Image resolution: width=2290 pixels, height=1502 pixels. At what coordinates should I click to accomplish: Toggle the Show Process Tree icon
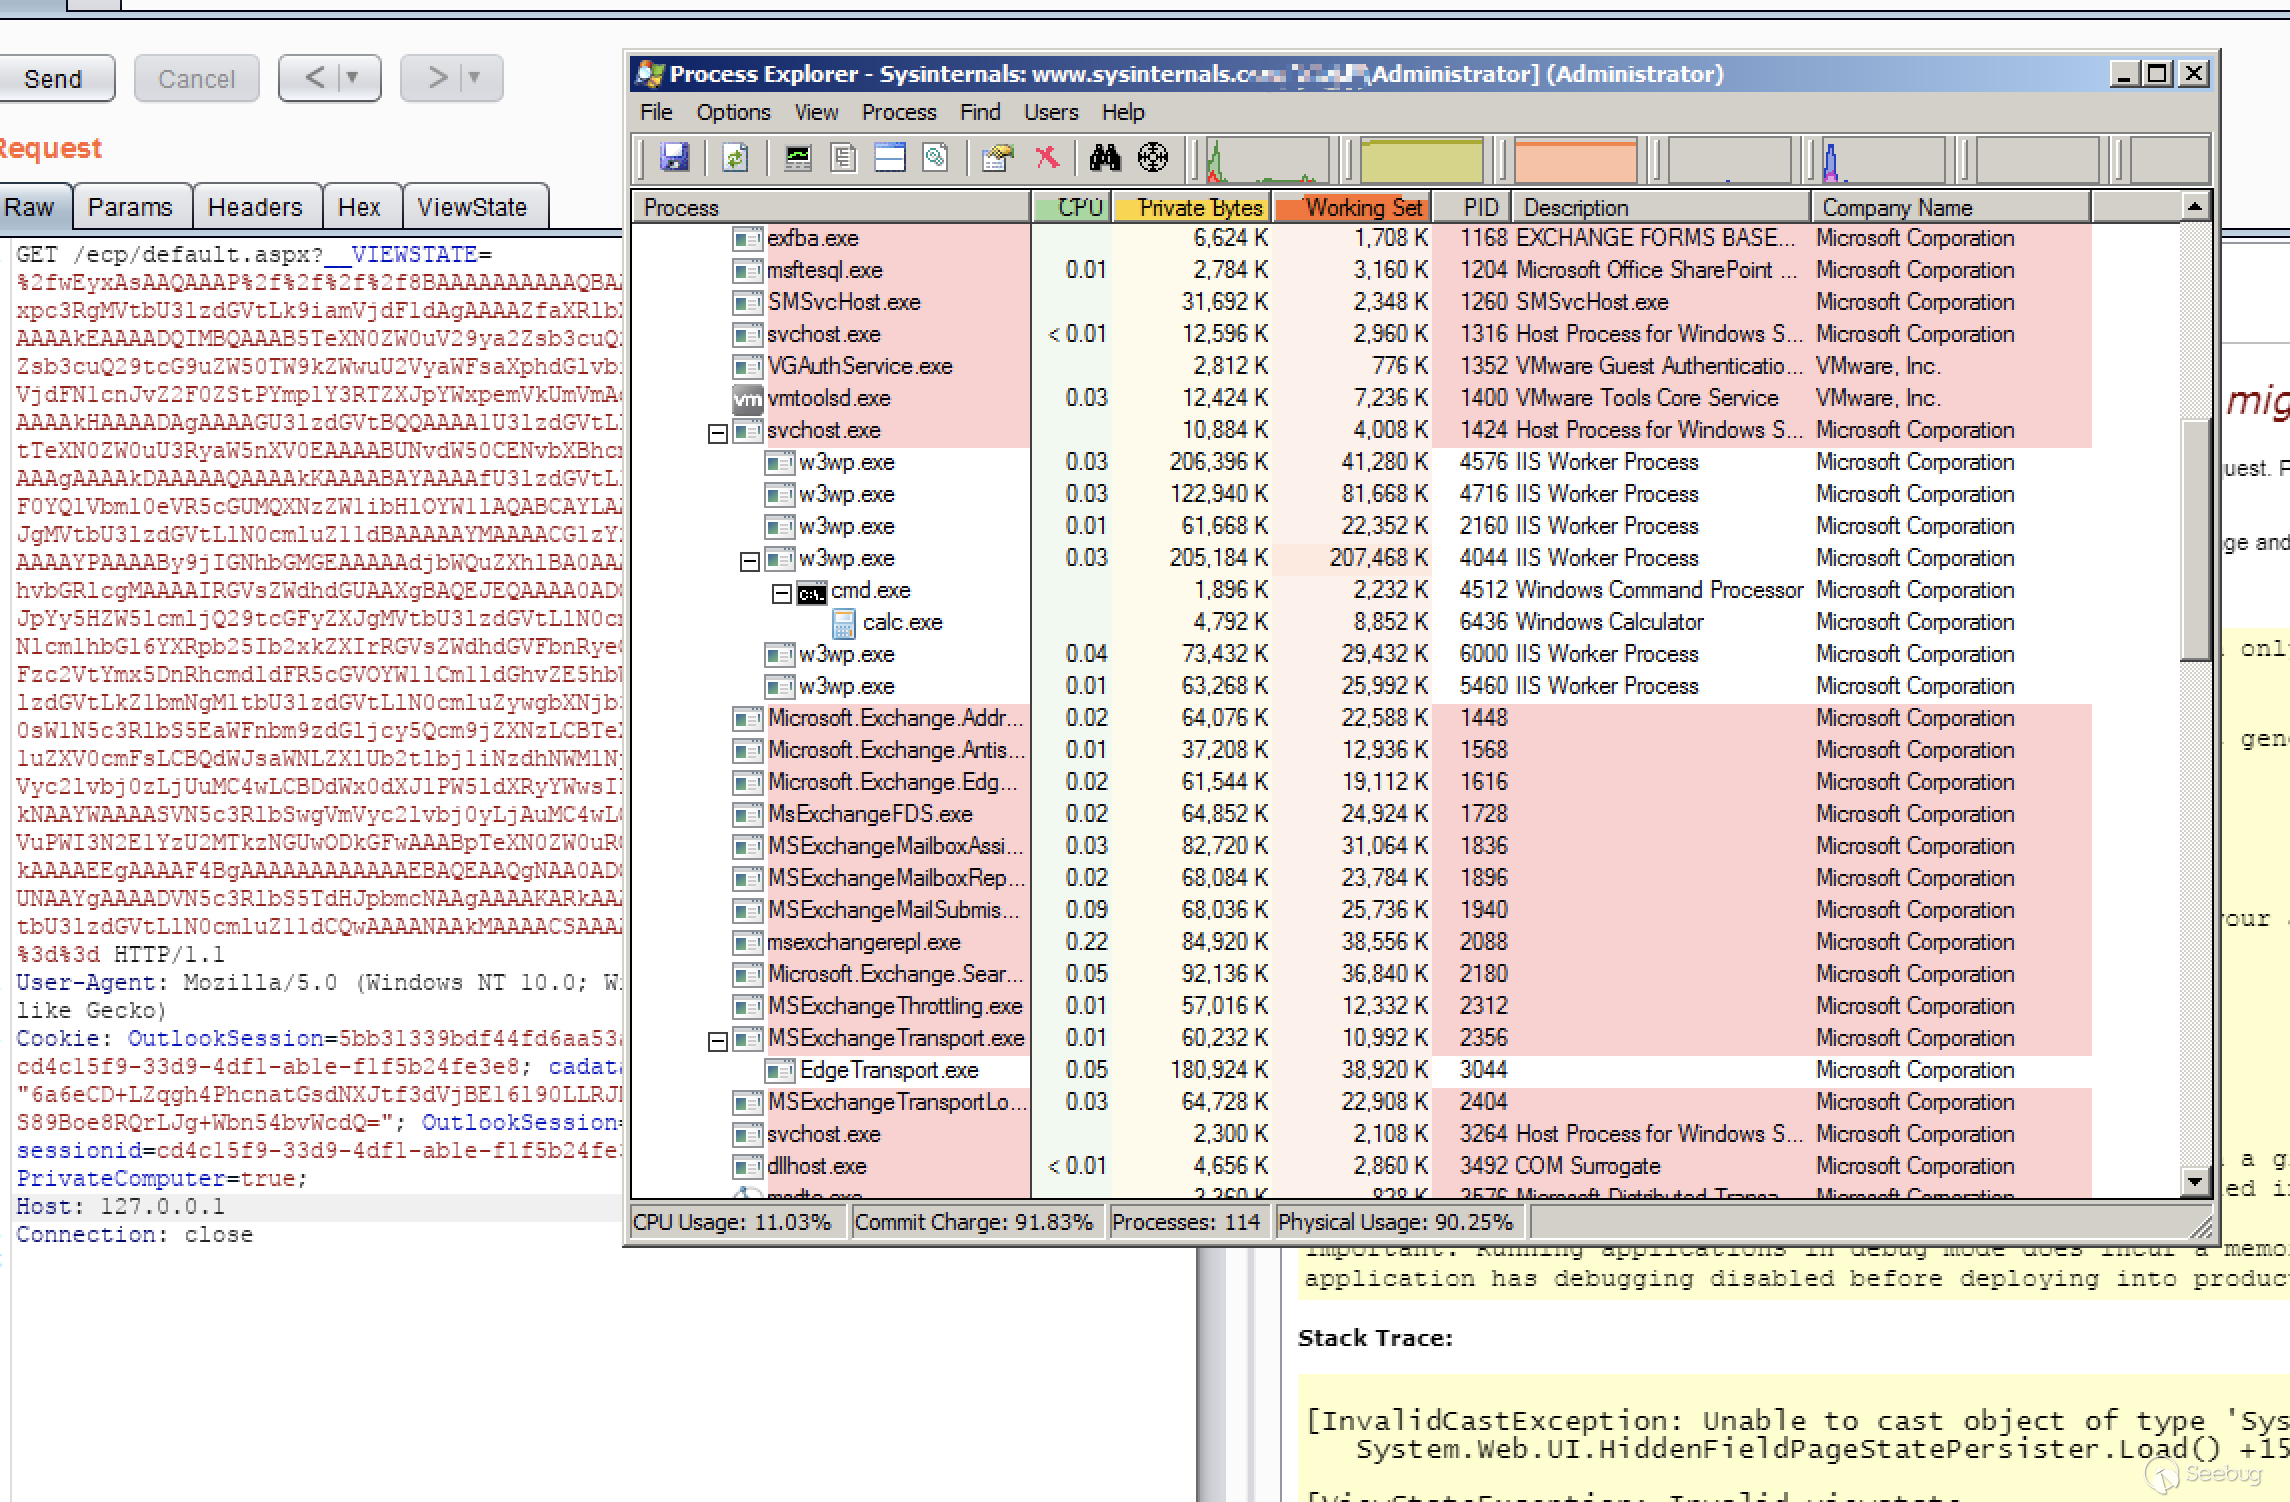[843, 158]
